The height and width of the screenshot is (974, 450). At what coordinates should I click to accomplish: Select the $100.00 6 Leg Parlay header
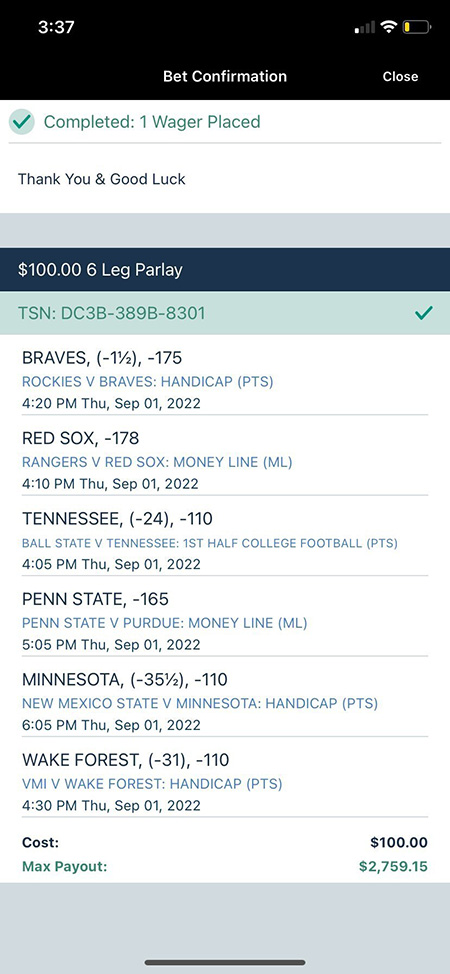point(225,270)
